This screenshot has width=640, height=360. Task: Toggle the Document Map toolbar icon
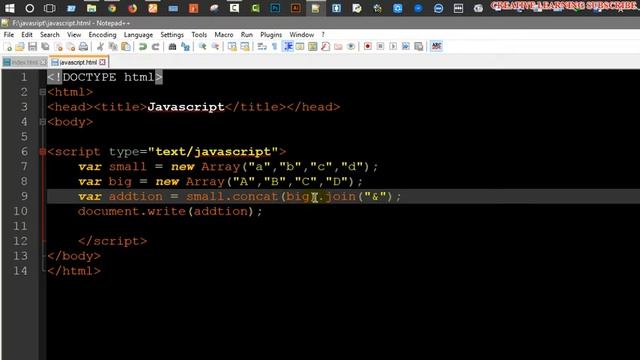[x=313, y=47]
